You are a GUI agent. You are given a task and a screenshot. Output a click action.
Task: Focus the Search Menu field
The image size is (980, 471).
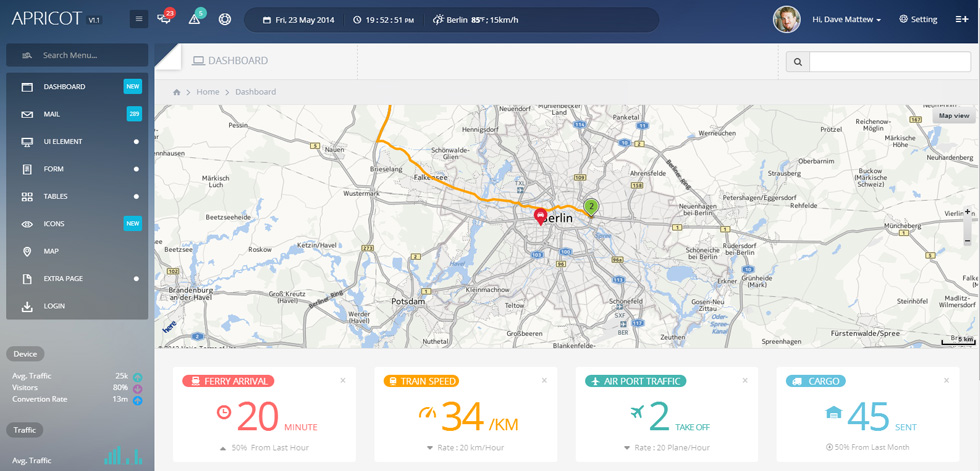78,55
